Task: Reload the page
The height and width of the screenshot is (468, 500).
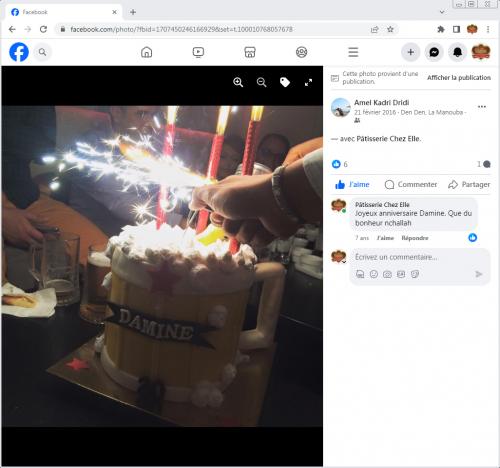Action: click(x=43, y=29)
